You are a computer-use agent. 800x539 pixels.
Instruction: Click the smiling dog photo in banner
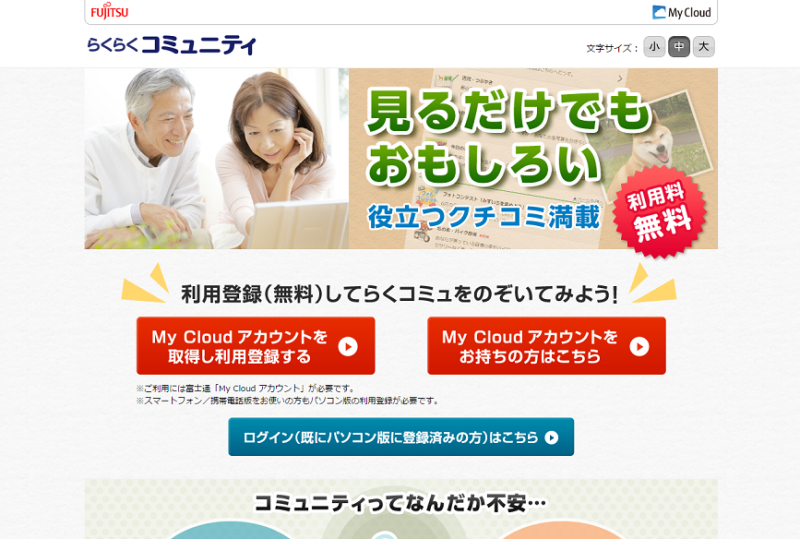654,144
